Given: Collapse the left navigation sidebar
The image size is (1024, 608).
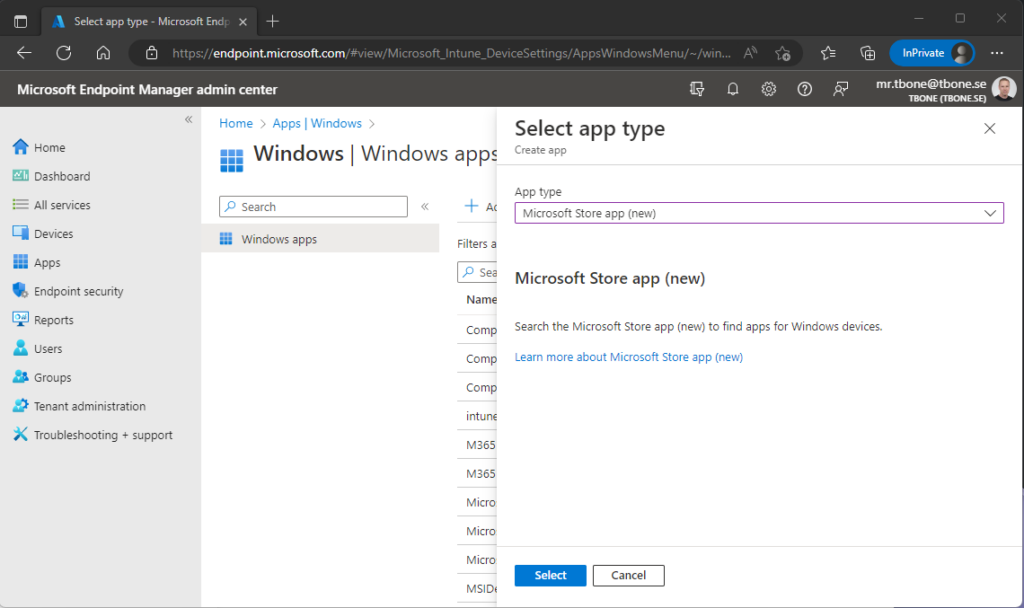Looking at the screenshot, I should pos(189,120).
